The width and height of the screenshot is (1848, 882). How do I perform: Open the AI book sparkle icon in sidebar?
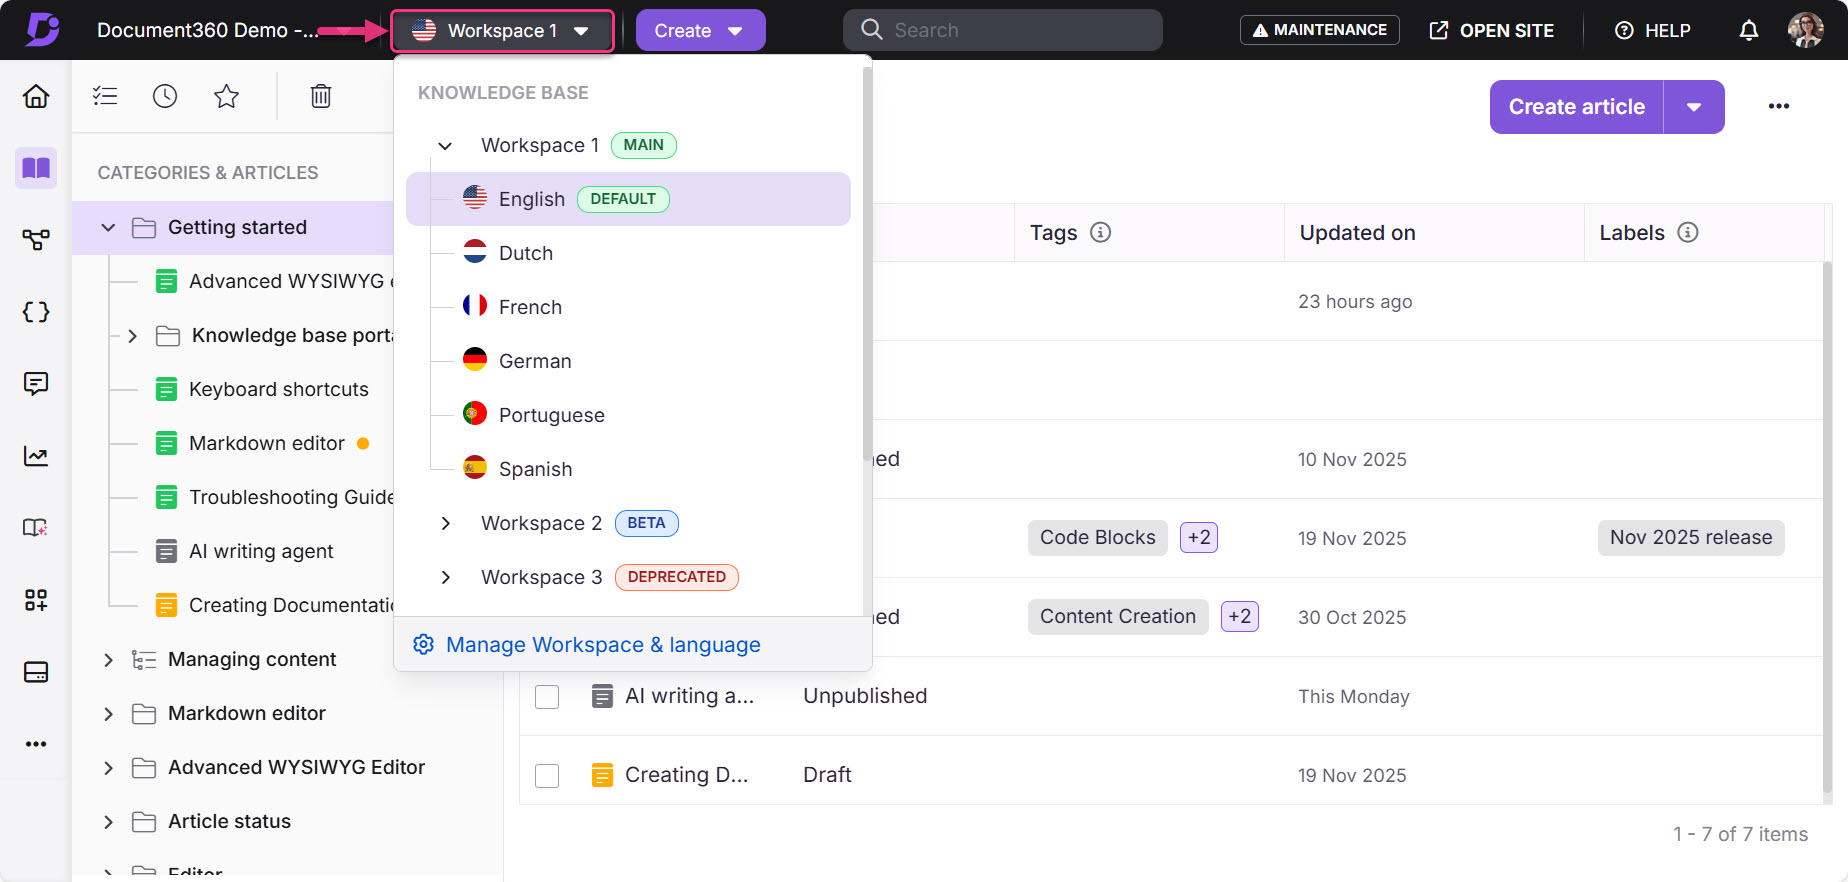(36, 528)
